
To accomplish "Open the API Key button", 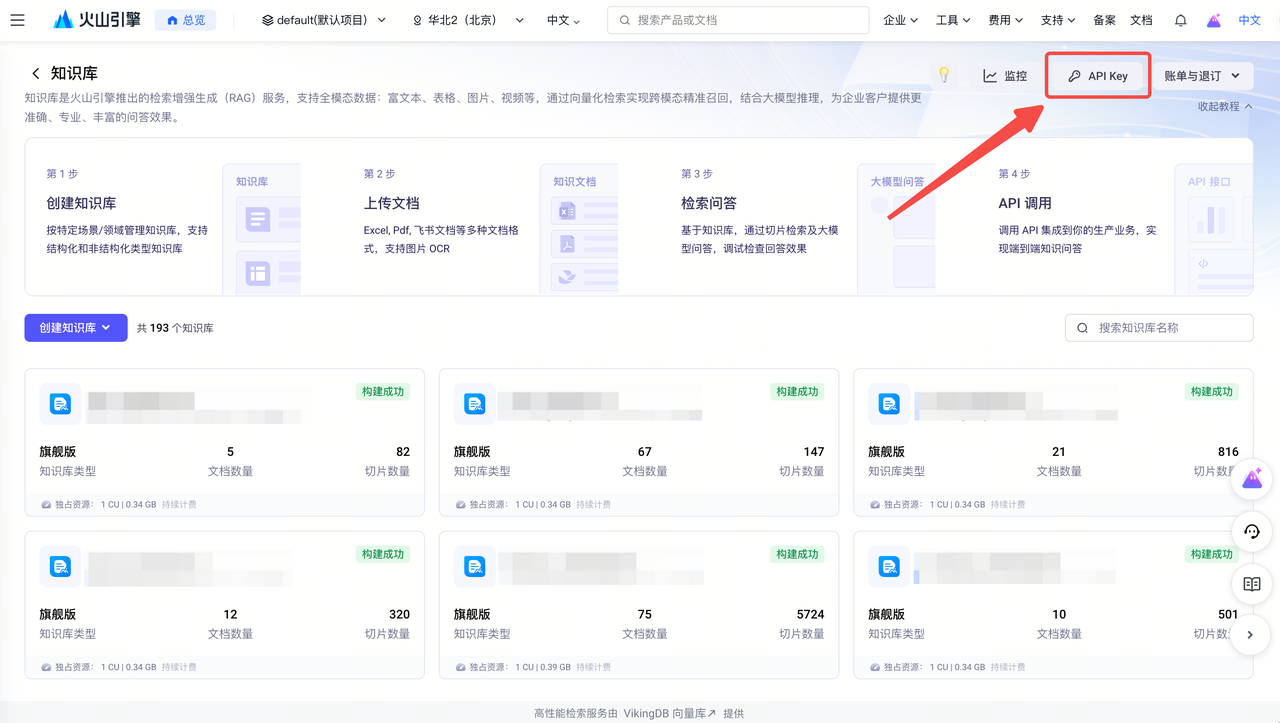I will [x=1098, y=76].
